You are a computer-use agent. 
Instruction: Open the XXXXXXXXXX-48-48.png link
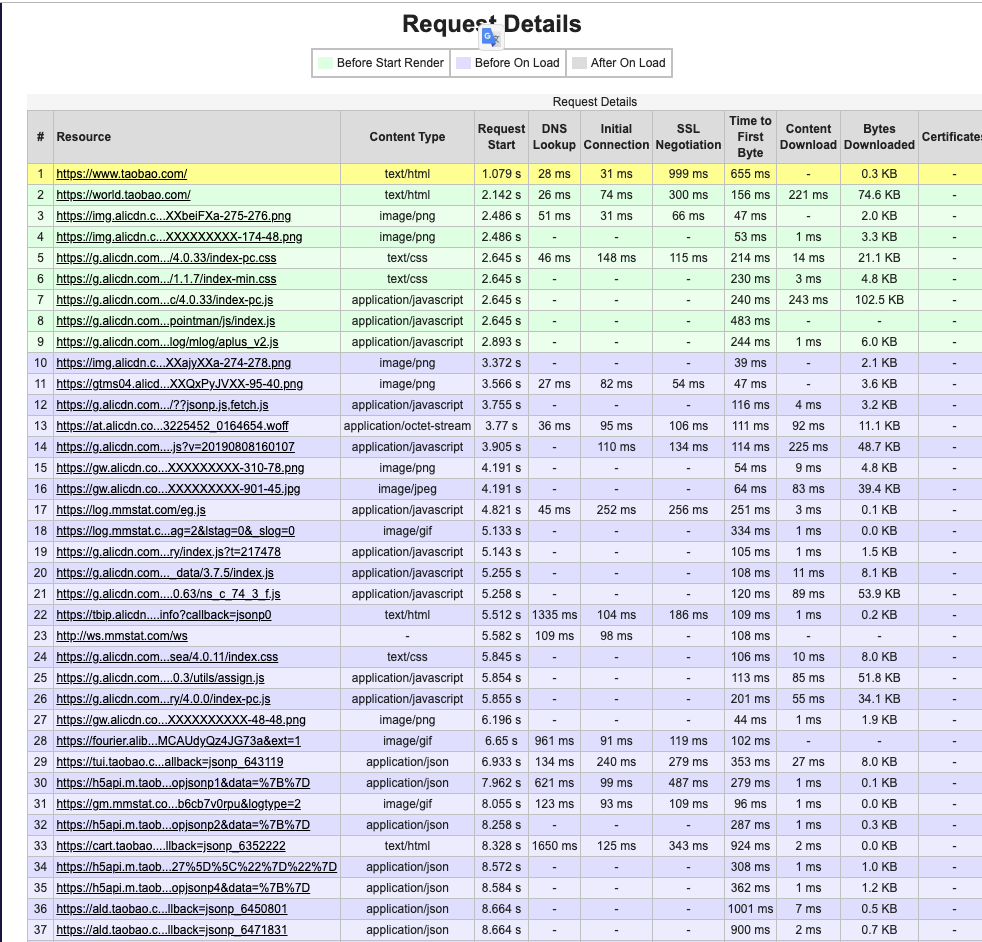tap(181, 720)
